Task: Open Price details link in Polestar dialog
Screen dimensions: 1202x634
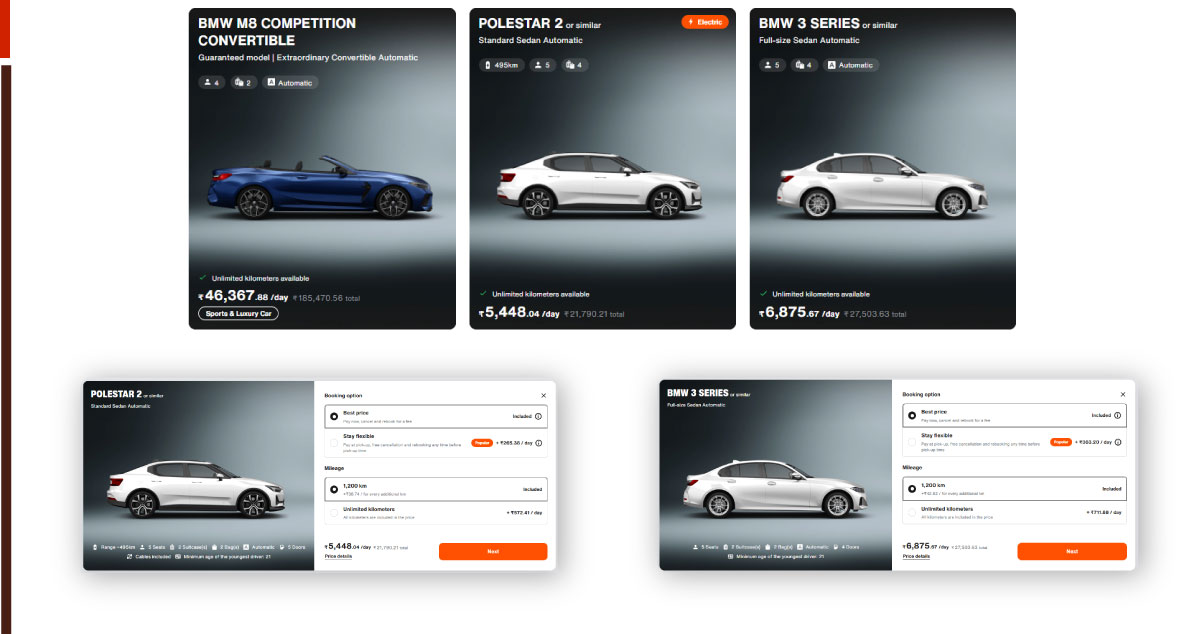Action: tap(338, 556)
